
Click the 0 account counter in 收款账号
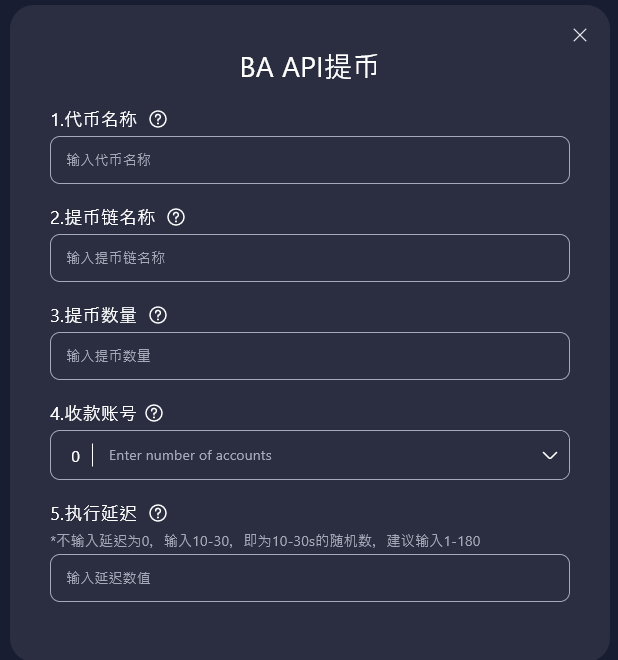click(x=75, y=456)
